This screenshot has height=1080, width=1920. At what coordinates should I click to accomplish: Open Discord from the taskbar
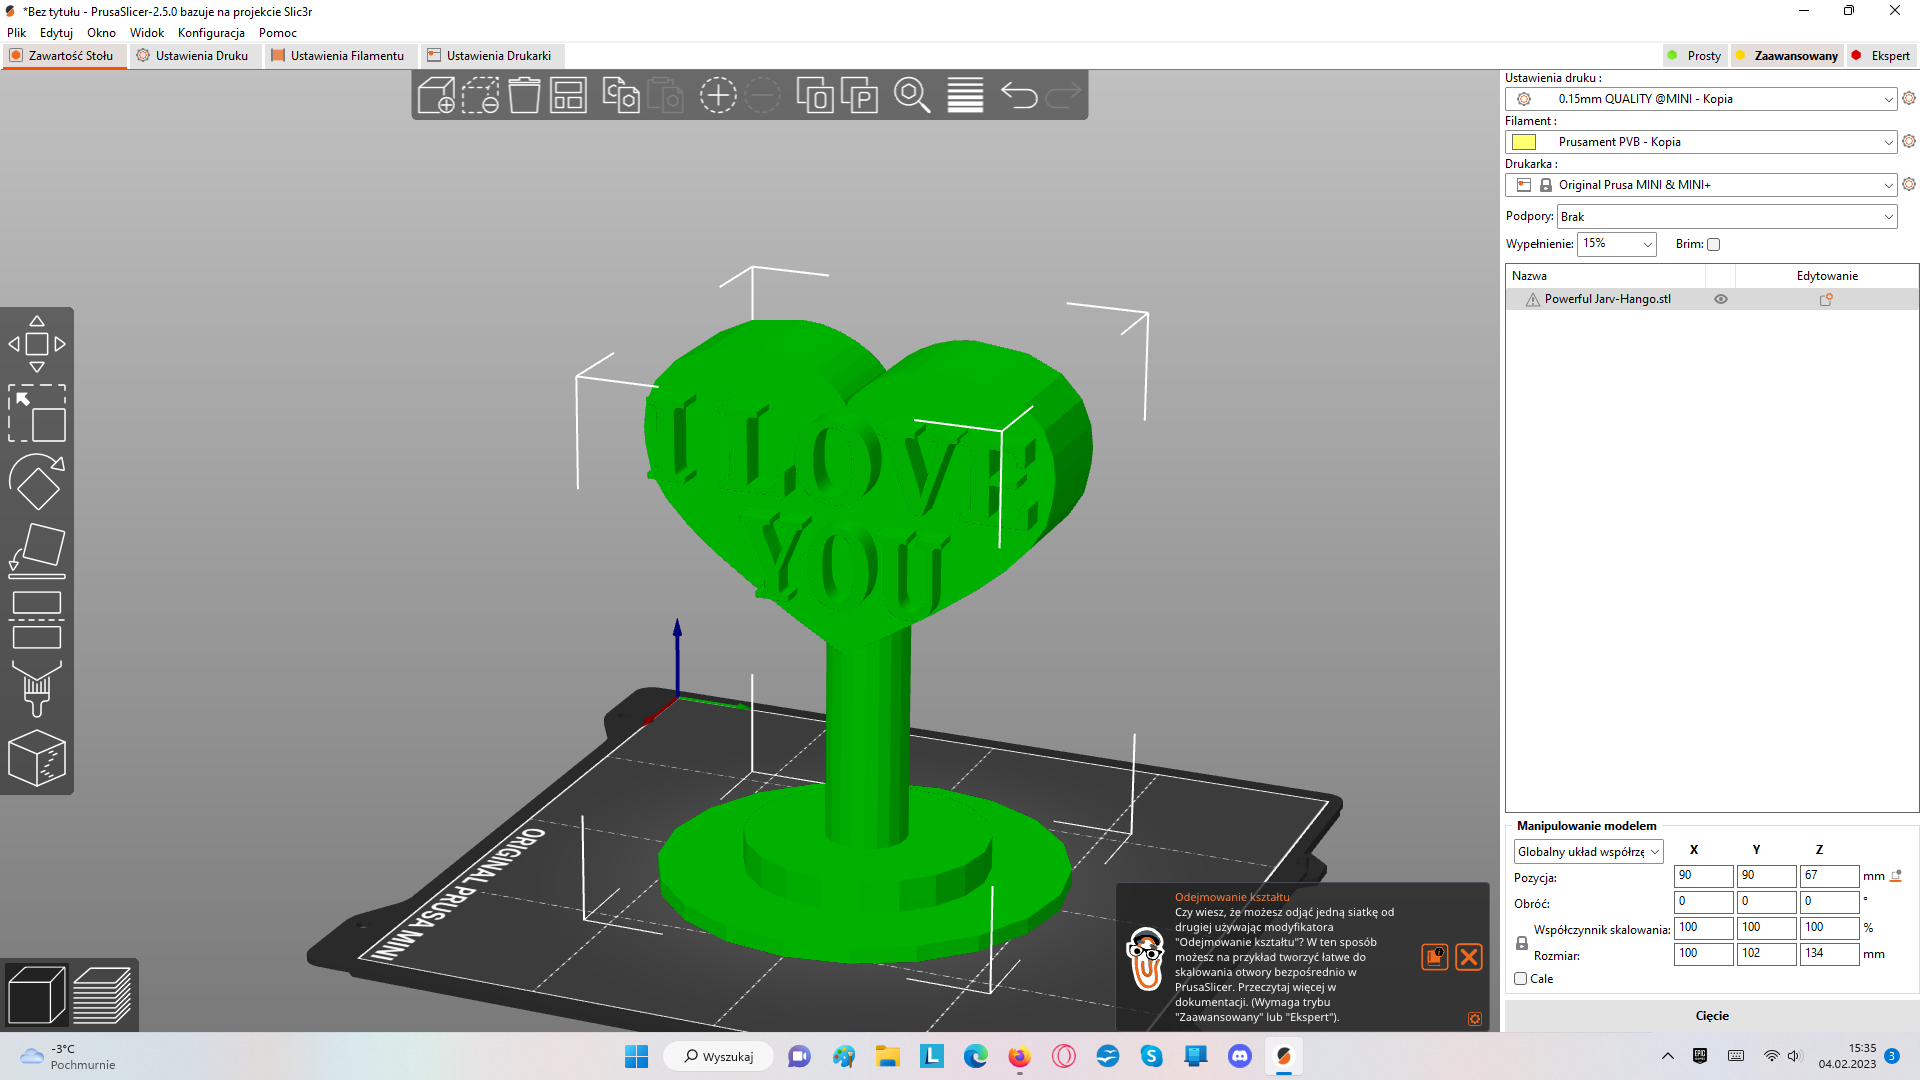point(1240,1056)
